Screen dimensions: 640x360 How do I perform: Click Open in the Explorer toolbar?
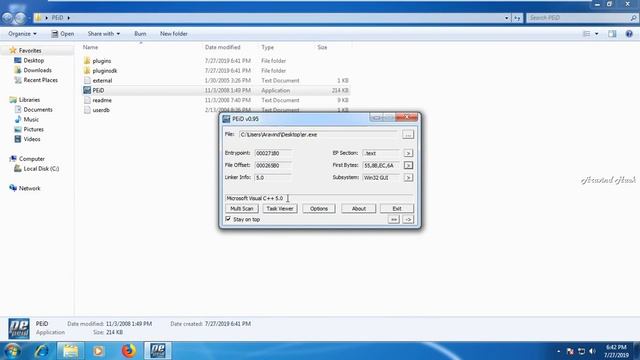pyautogui.click(x=62, y=34)
